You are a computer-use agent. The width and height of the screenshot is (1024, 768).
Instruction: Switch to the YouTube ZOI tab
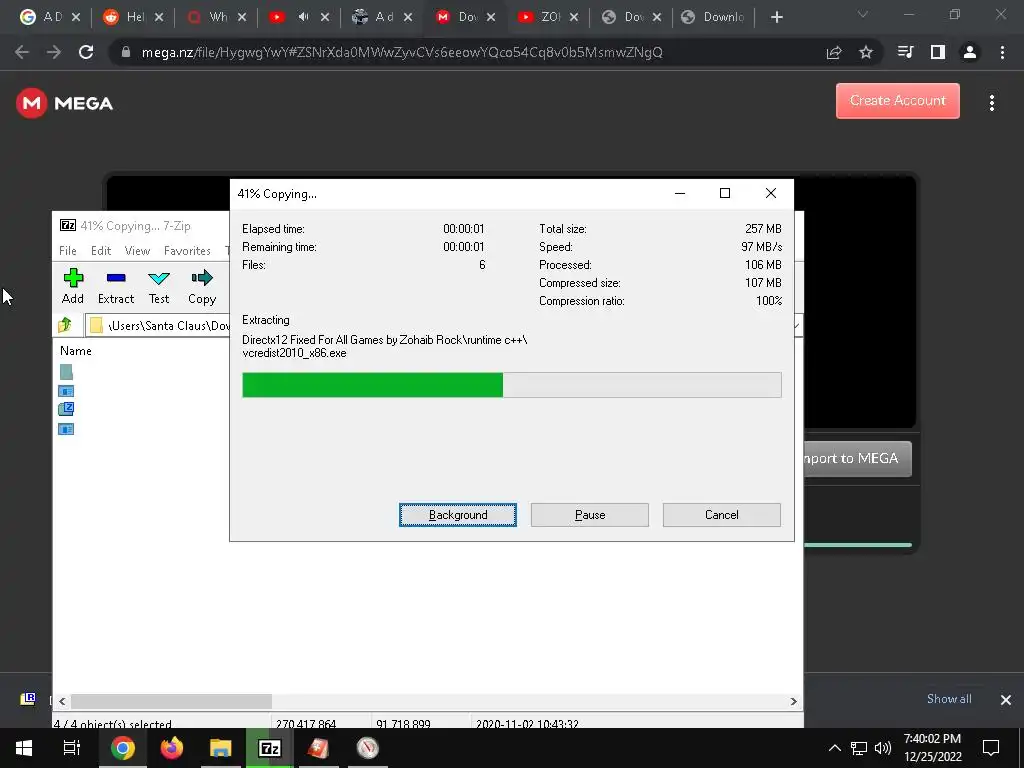549,17
